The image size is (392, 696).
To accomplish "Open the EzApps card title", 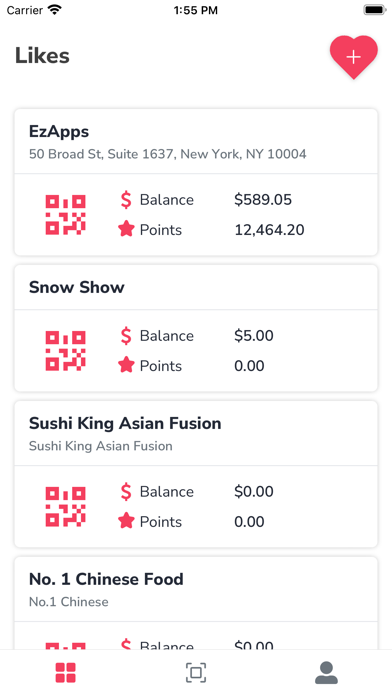I will (59, 131).
